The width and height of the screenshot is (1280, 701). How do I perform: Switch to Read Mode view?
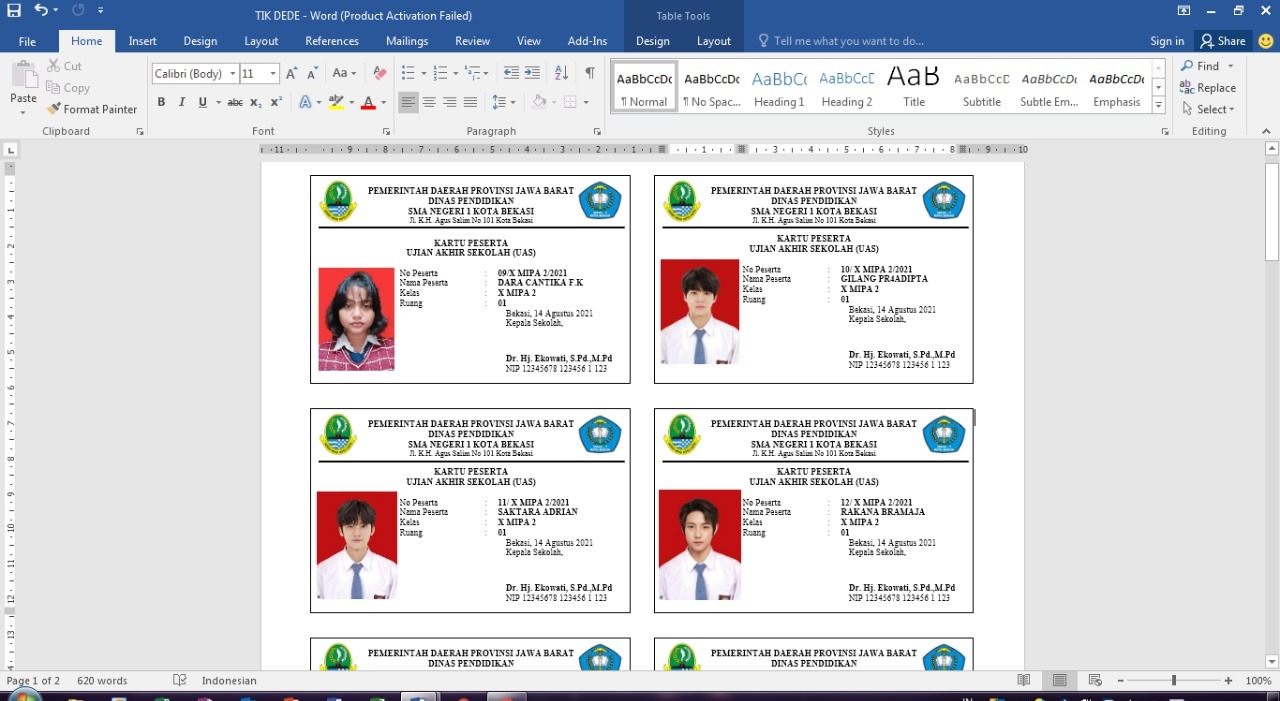(1024, 681)
